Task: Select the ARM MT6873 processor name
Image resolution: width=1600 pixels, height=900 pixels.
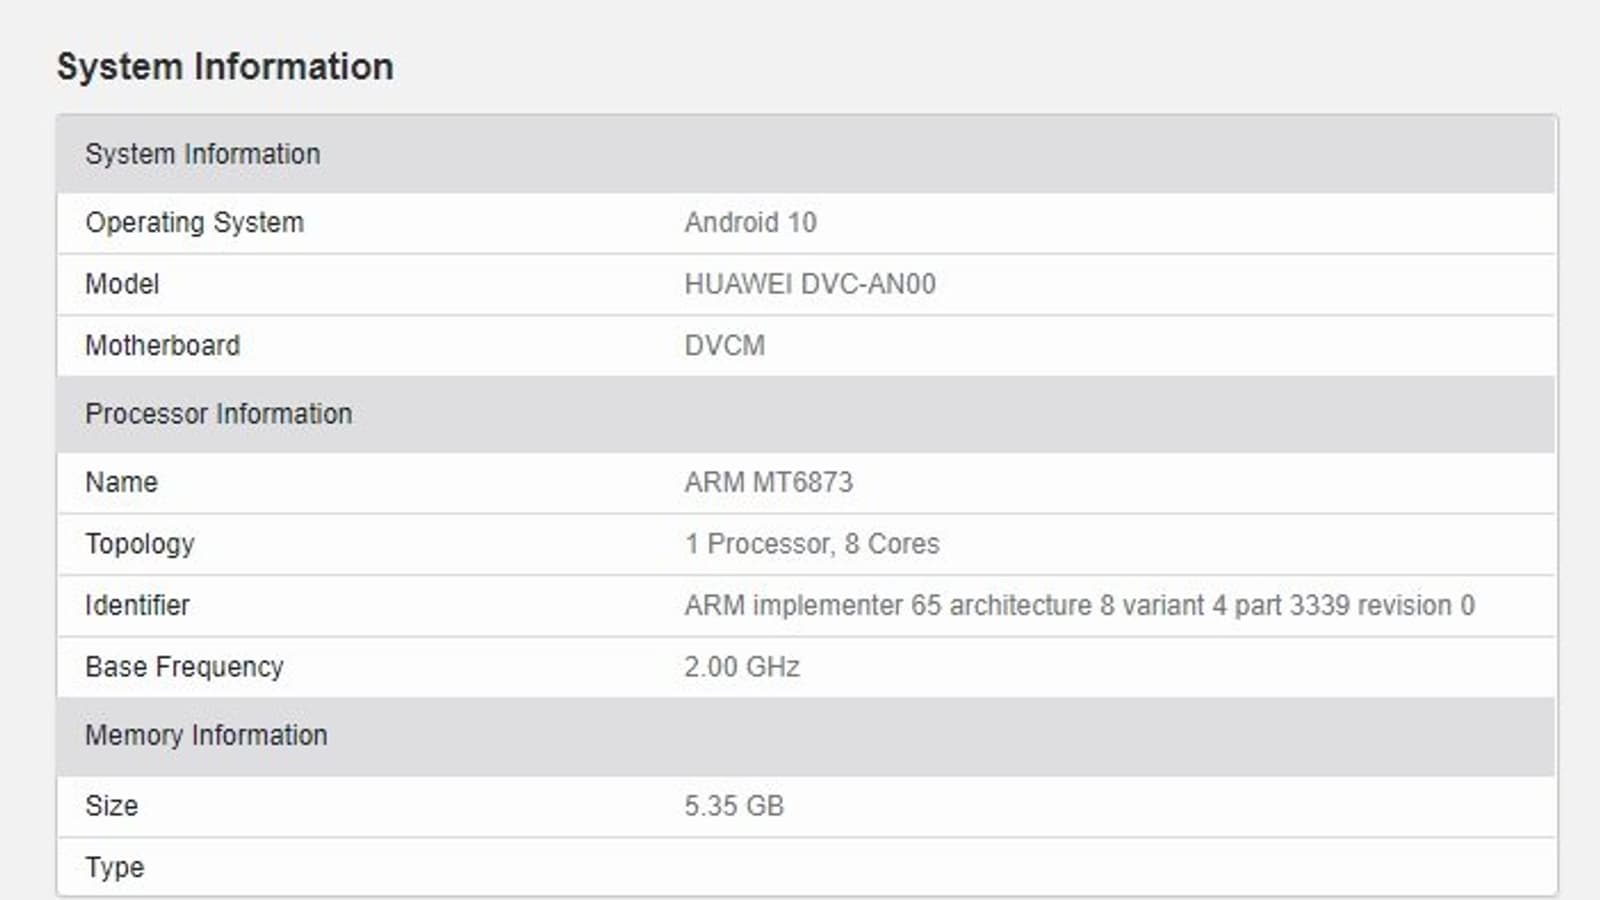Action: 768,482
